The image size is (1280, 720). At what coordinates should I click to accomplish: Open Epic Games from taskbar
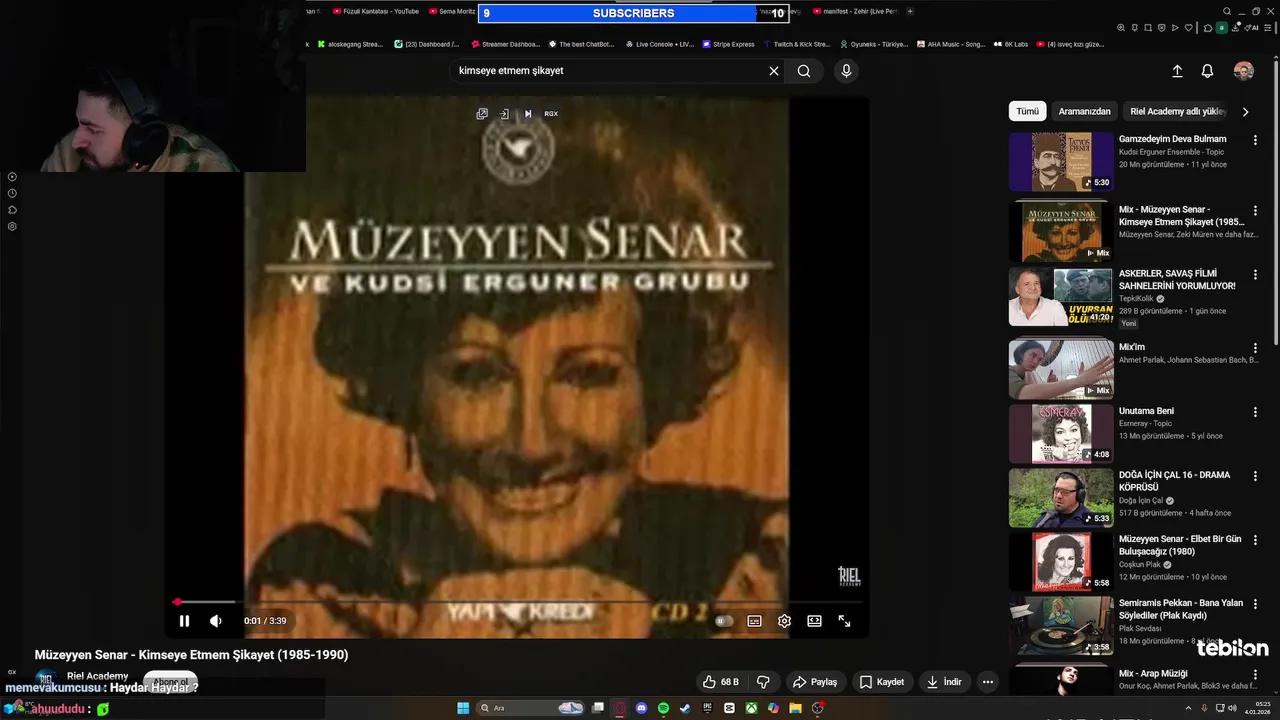pos(707,708)
